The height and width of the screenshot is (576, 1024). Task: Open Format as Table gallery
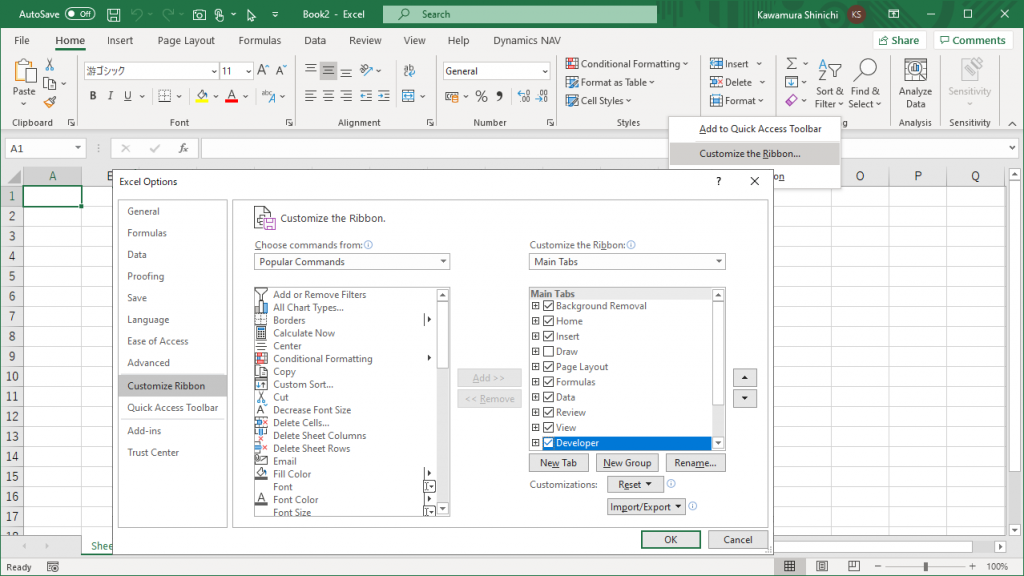[610, 82]
